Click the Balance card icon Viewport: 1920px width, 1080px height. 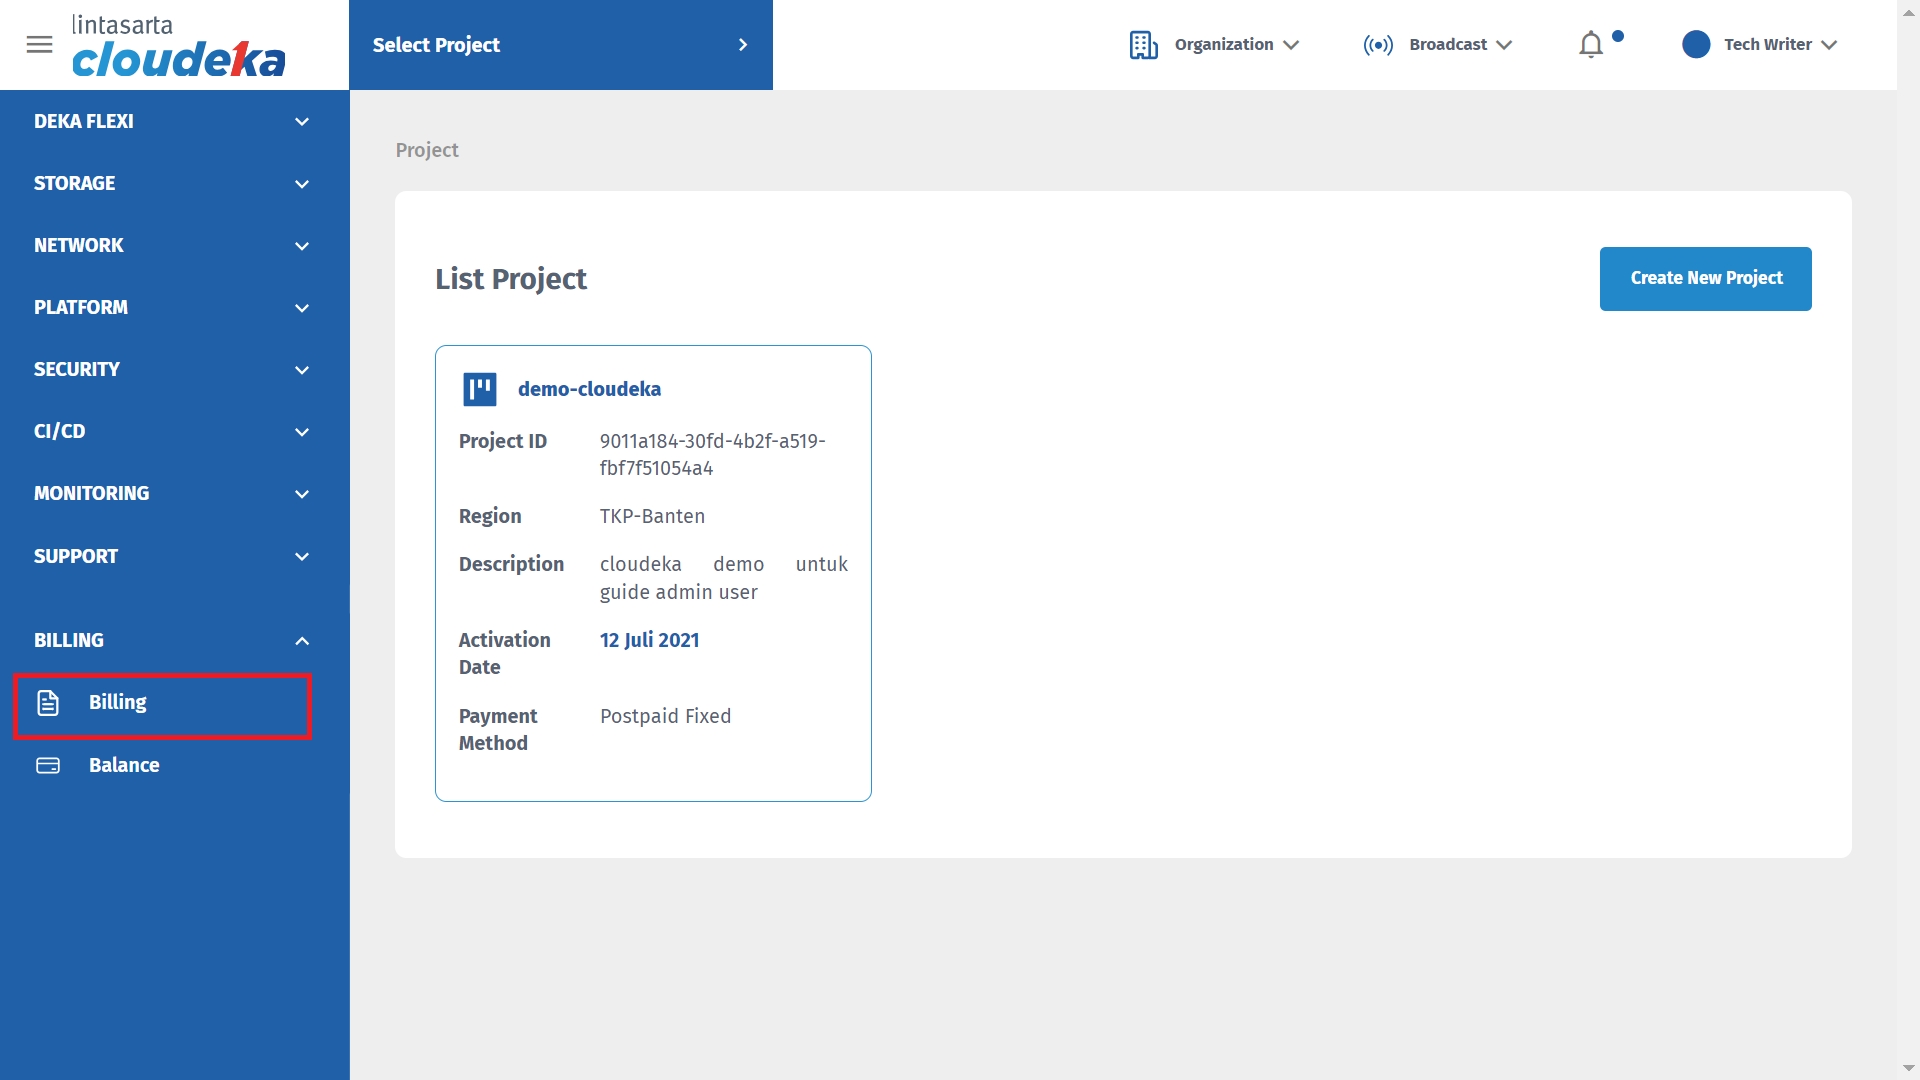[x=48, y=766]
